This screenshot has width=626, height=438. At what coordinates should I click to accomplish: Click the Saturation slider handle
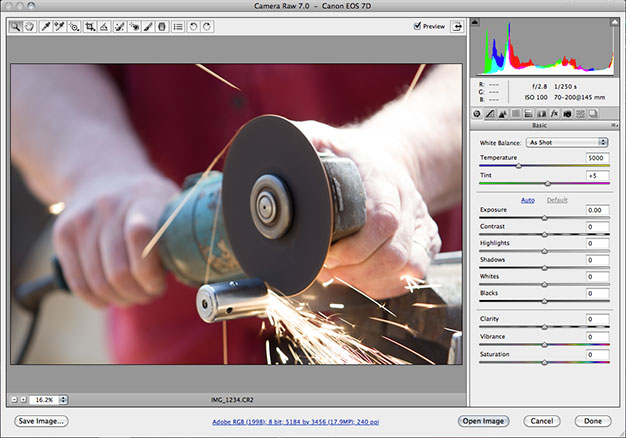[x=545, y=363]
